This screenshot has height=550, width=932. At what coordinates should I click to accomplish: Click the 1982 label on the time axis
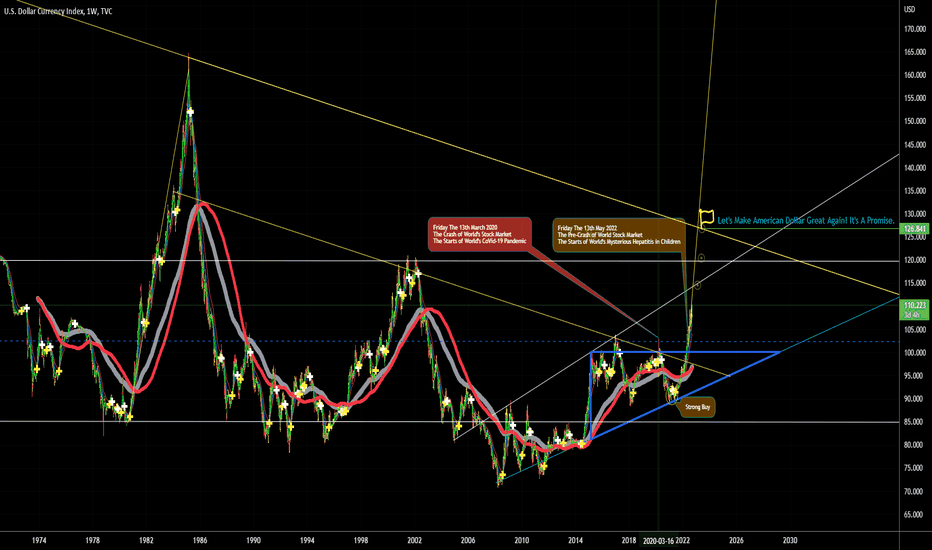point(146,540)
